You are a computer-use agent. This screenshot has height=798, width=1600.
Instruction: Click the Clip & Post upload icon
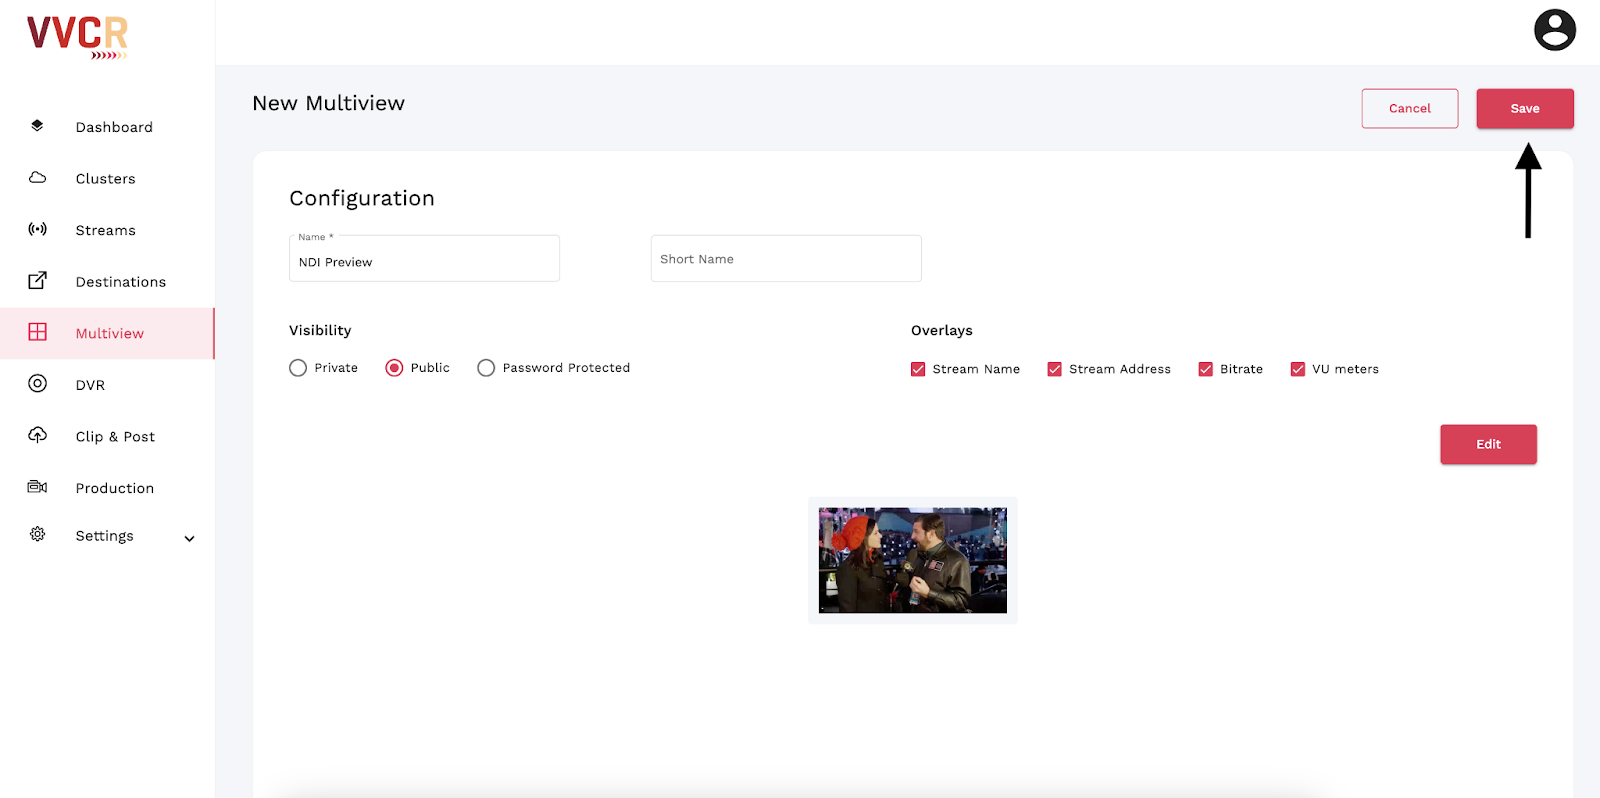point(37,435)
